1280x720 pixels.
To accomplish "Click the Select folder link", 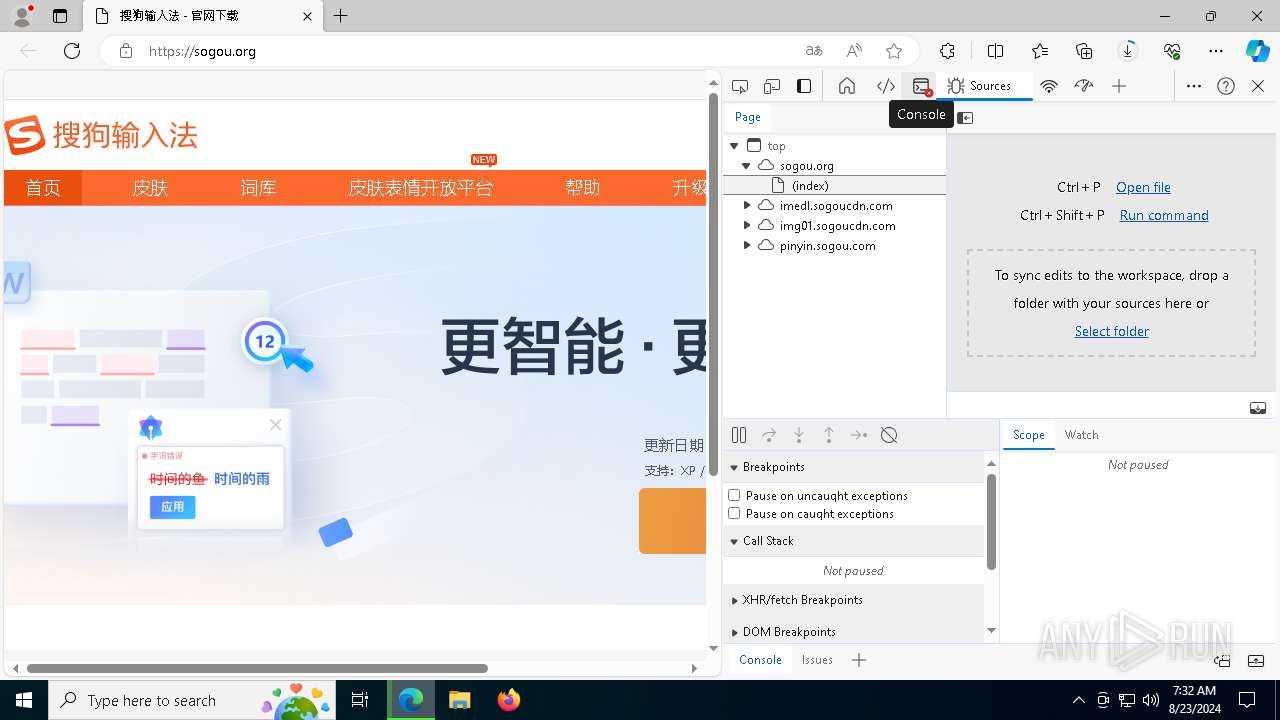I will 1111,331.
